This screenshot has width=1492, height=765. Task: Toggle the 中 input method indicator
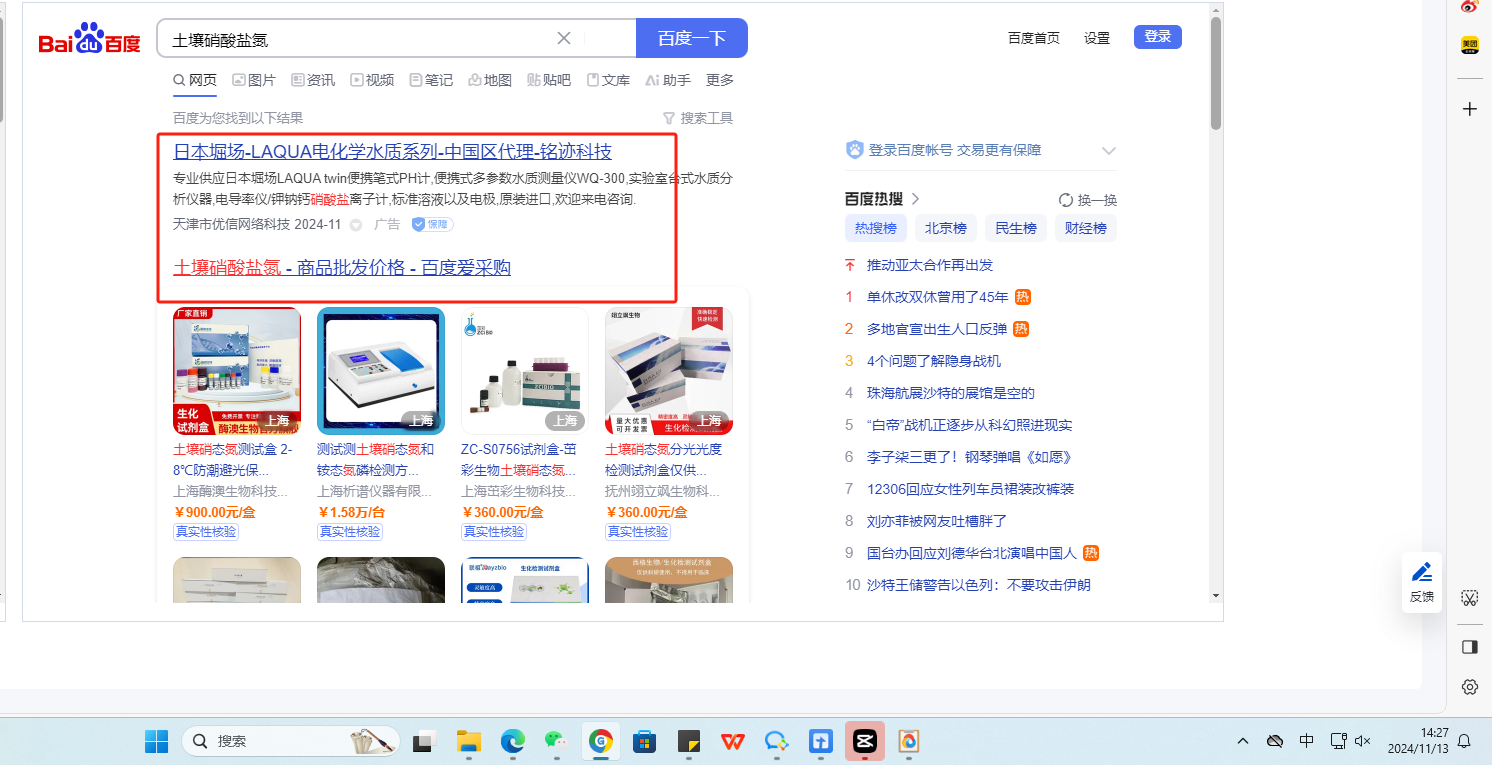point(1307,741)
